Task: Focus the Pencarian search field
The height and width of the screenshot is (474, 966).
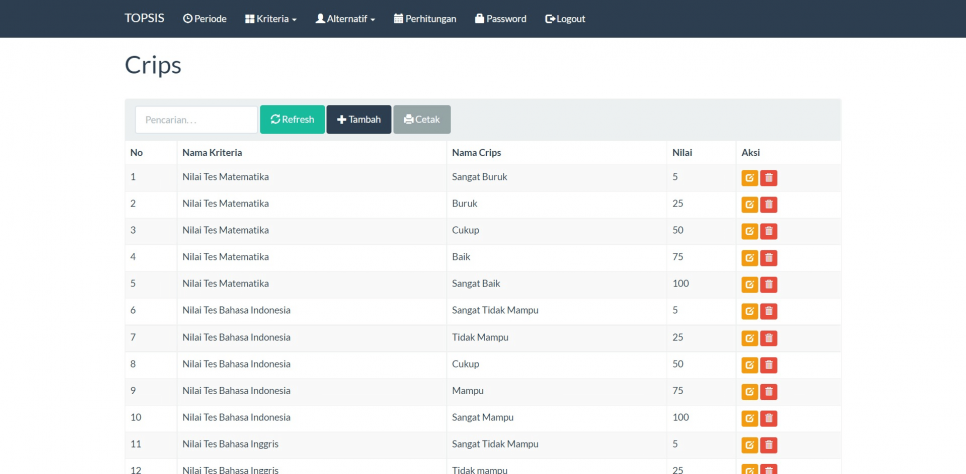Action: [x=196, y=120]
